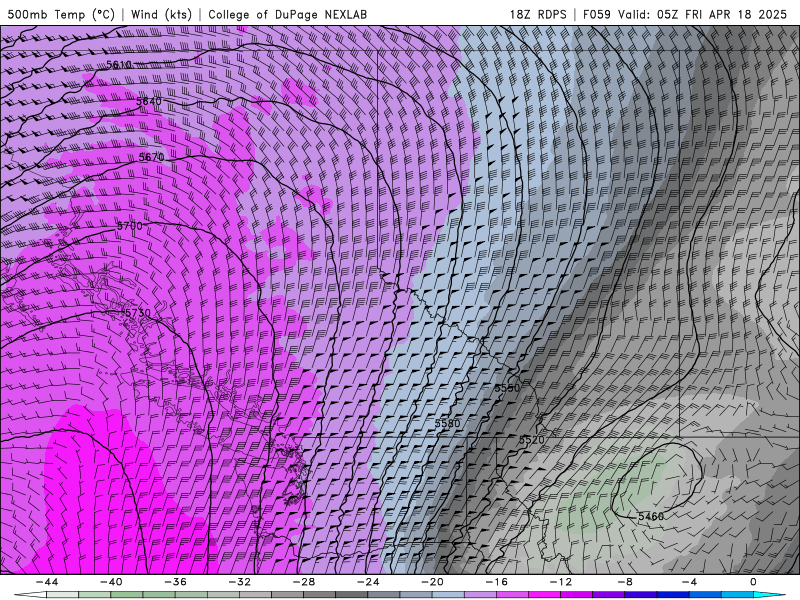This screenshot has width=800, height=600.
Task: Click the 0 colorbar tick label
Action: tap(753, 582)
